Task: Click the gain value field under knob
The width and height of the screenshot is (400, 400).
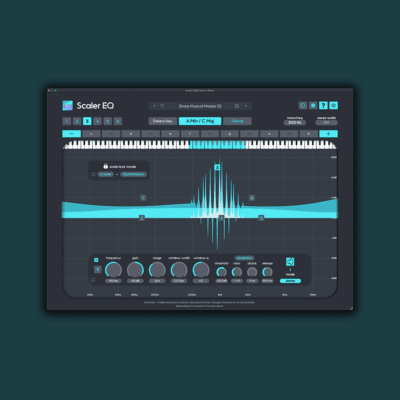Action: tap(135, 281)
